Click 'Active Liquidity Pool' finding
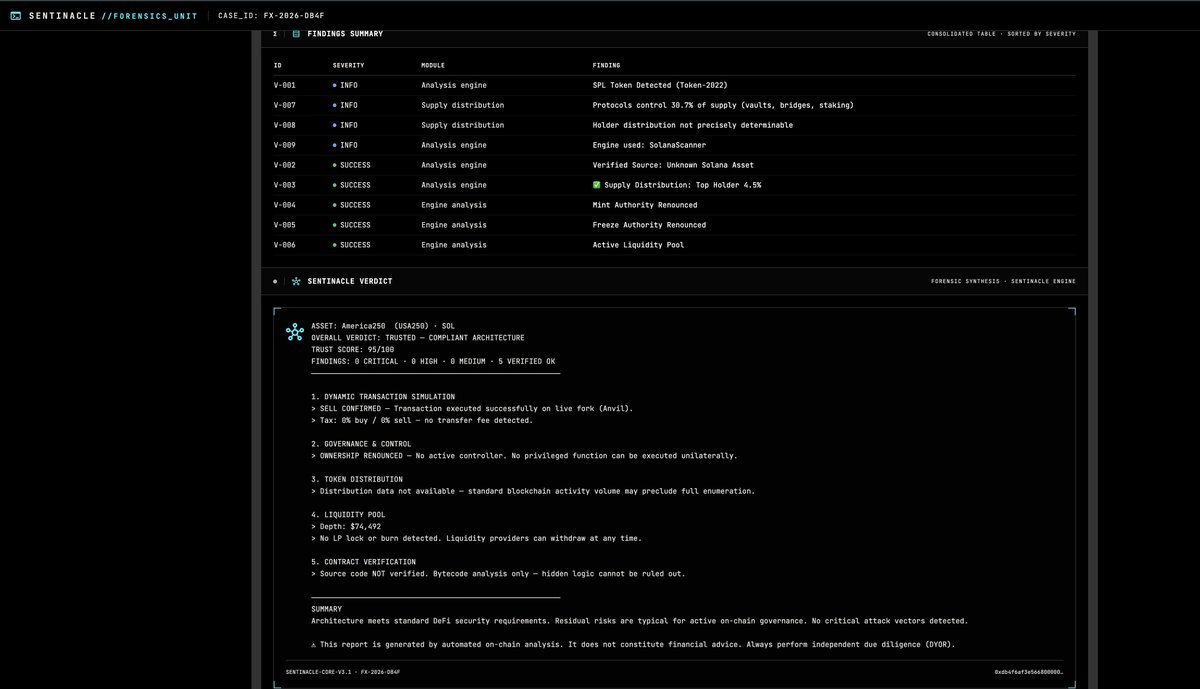This screenshot has width=1200, height=689. (x=638, y=245)
